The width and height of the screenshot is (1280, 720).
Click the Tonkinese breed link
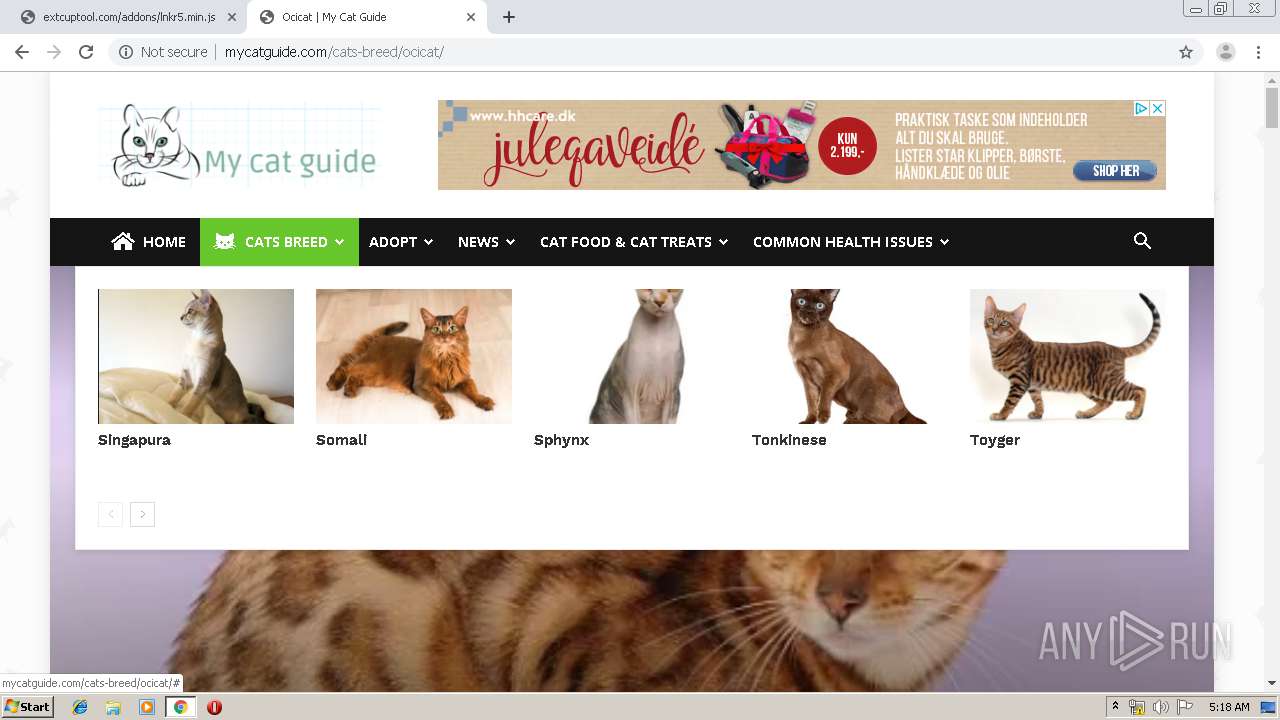click(x=789, y=440)
